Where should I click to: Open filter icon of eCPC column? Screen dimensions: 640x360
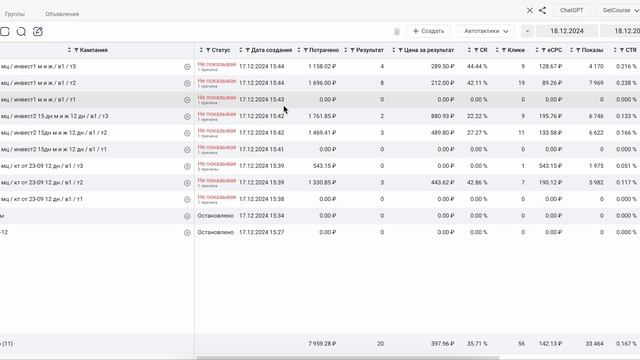pyautogui.click(x=543, y=50)
